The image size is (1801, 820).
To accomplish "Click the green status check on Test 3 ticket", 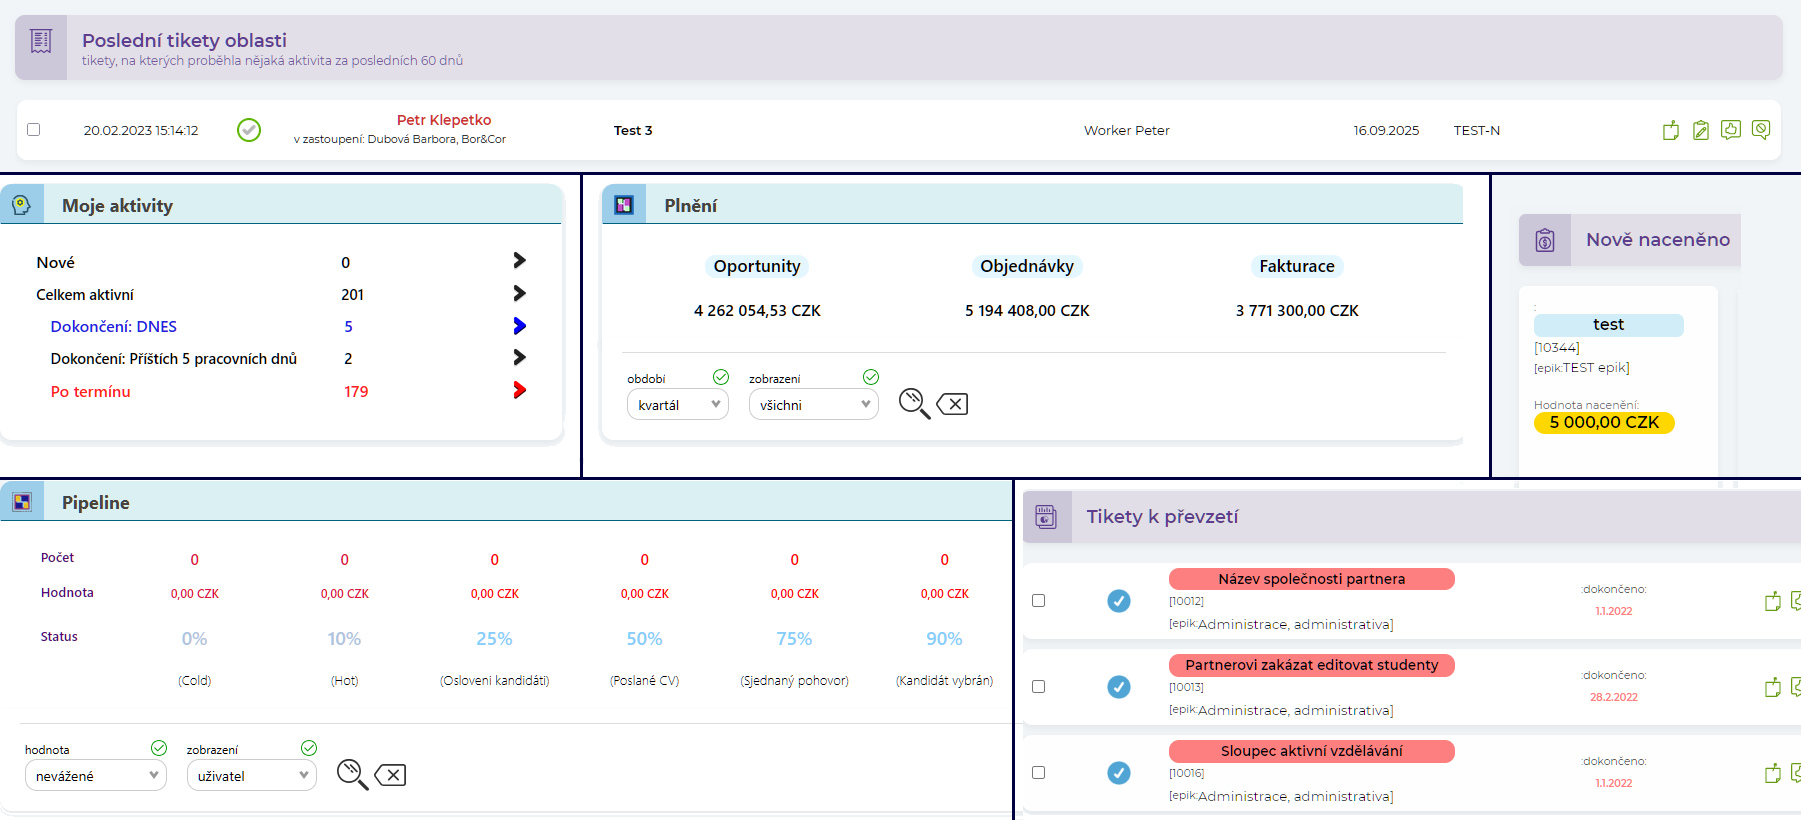I will click(249, 130).
